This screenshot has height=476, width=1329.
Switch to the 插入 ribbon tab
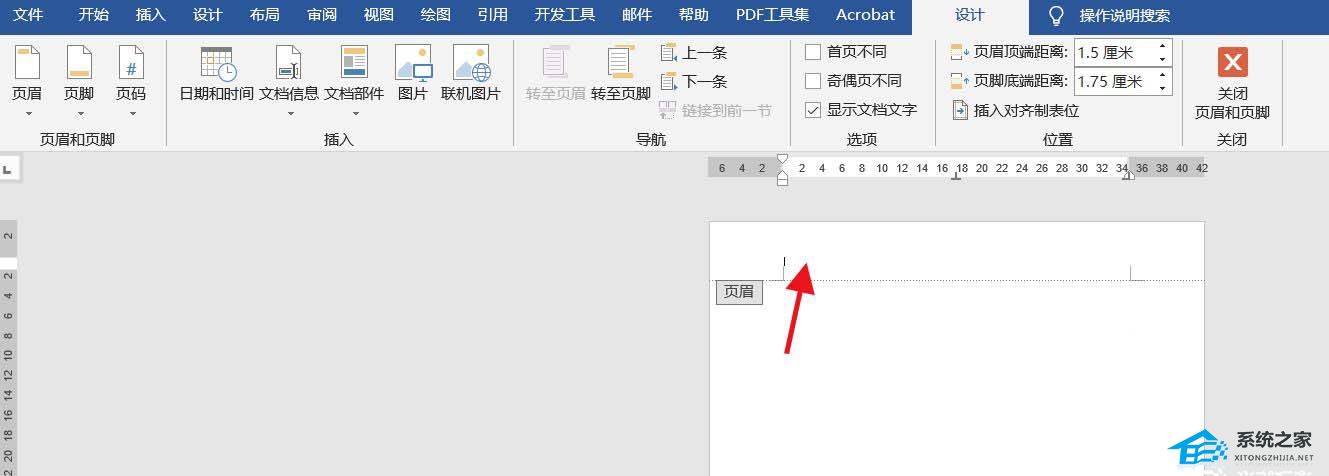(150, 15)
